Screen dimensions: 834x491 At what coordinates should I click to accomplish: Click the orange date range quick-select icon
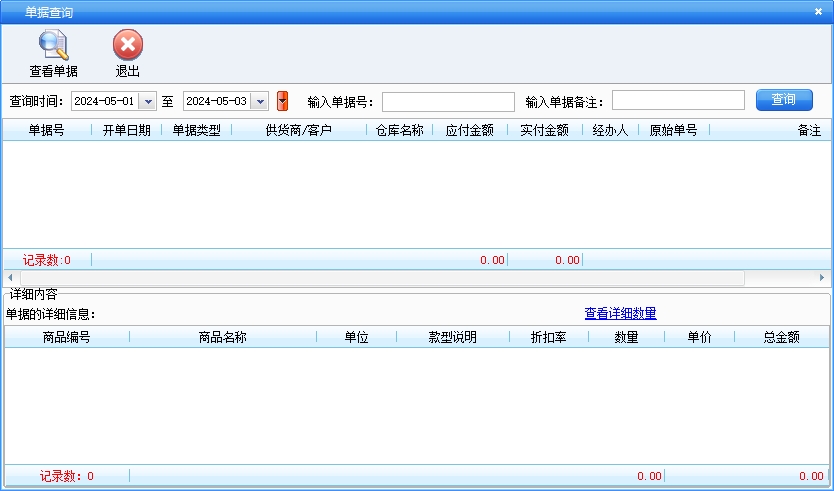pyautogui.click(x=282, y=101)
